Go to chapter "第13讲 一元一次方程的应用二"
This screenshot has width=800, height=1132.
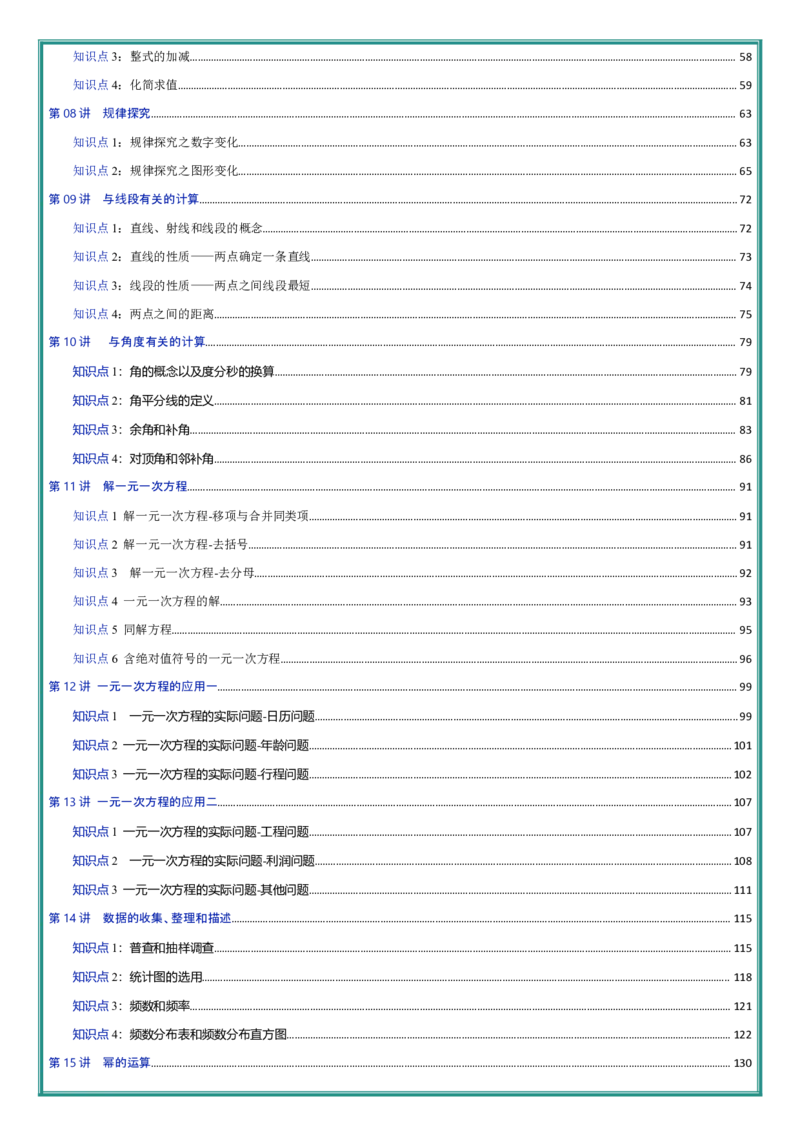[x=400, y=802]
